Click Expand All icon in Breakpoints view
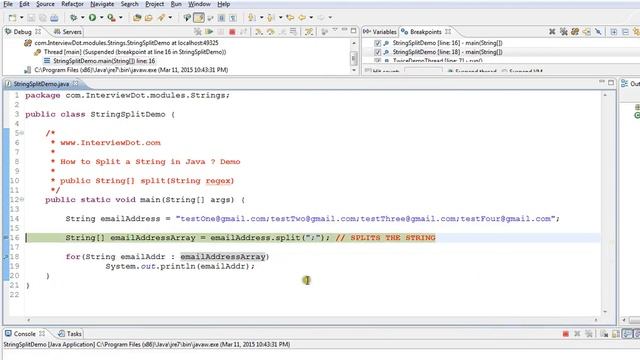Viewport: 640px width, 360px height. point(613,31)
